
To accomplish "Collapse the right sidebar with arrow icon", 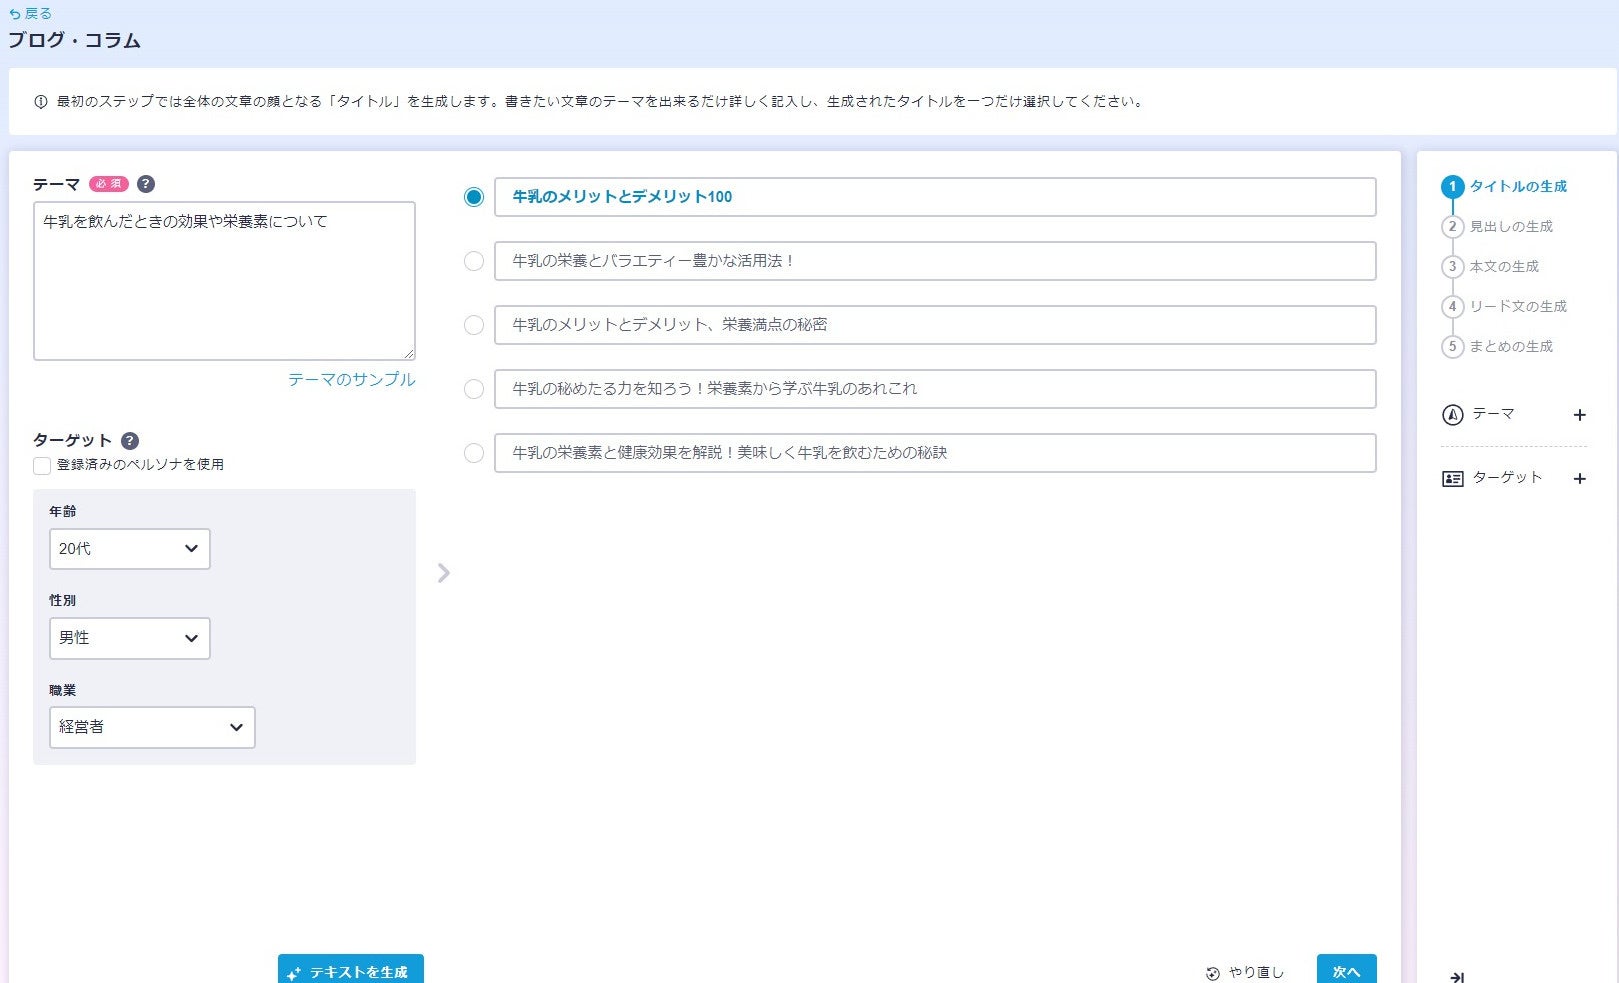I will pyautogui.click(x=1457, y=977).
